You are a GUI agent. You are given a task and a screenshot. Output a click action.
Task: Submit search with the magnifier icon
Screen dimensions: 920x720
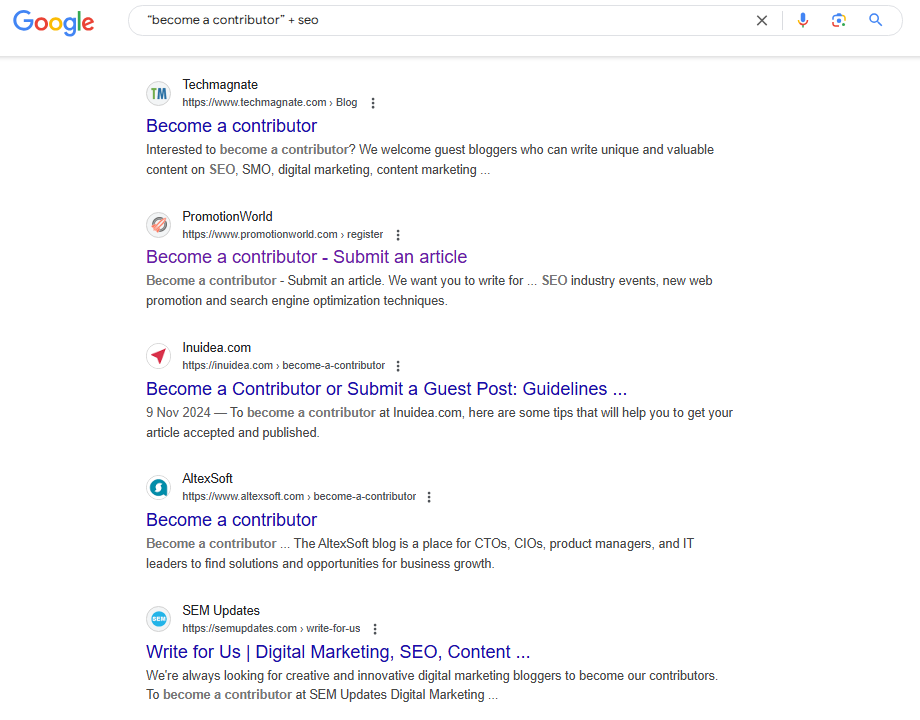tap(875, 20)
